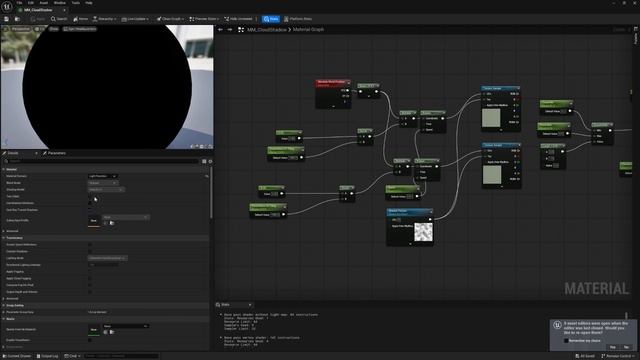Toggle the Two Sided checkbox
The image size is (640, 360).
90,196
